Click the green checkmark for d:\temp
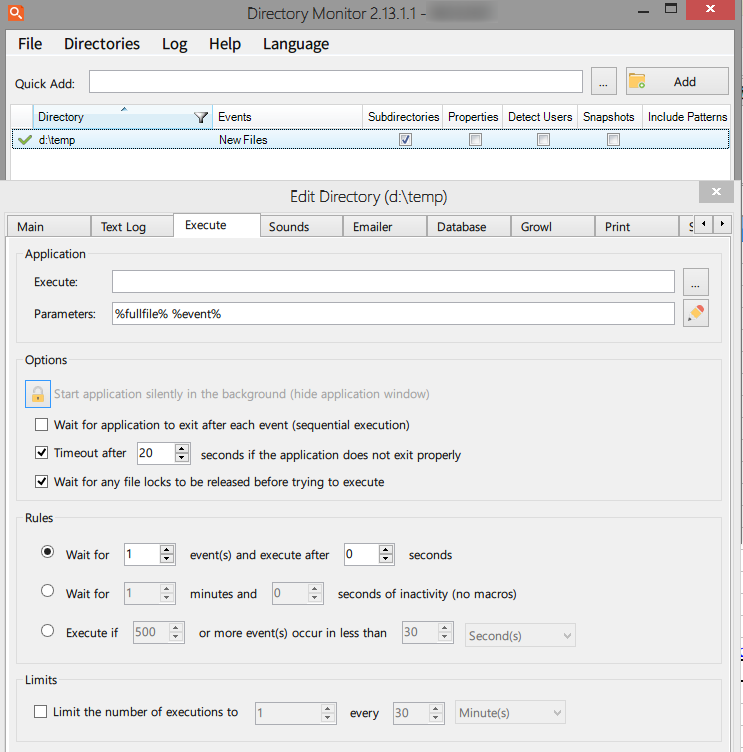Image resolution: width=743 pixels, height=752 pixels. pos(24,140)
